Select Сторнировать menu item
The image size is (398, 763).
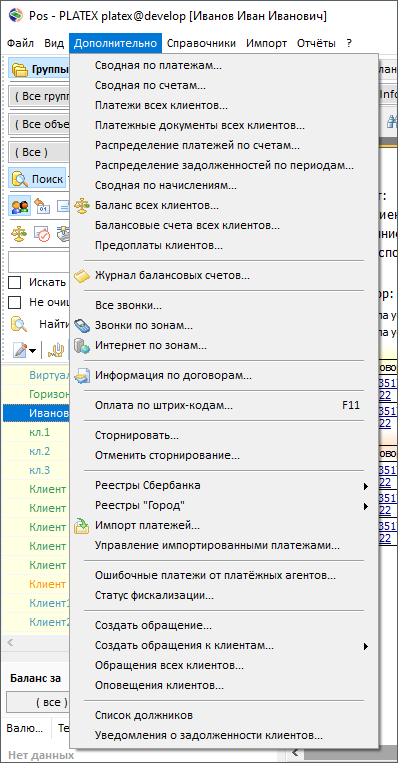tap(224, 436)
